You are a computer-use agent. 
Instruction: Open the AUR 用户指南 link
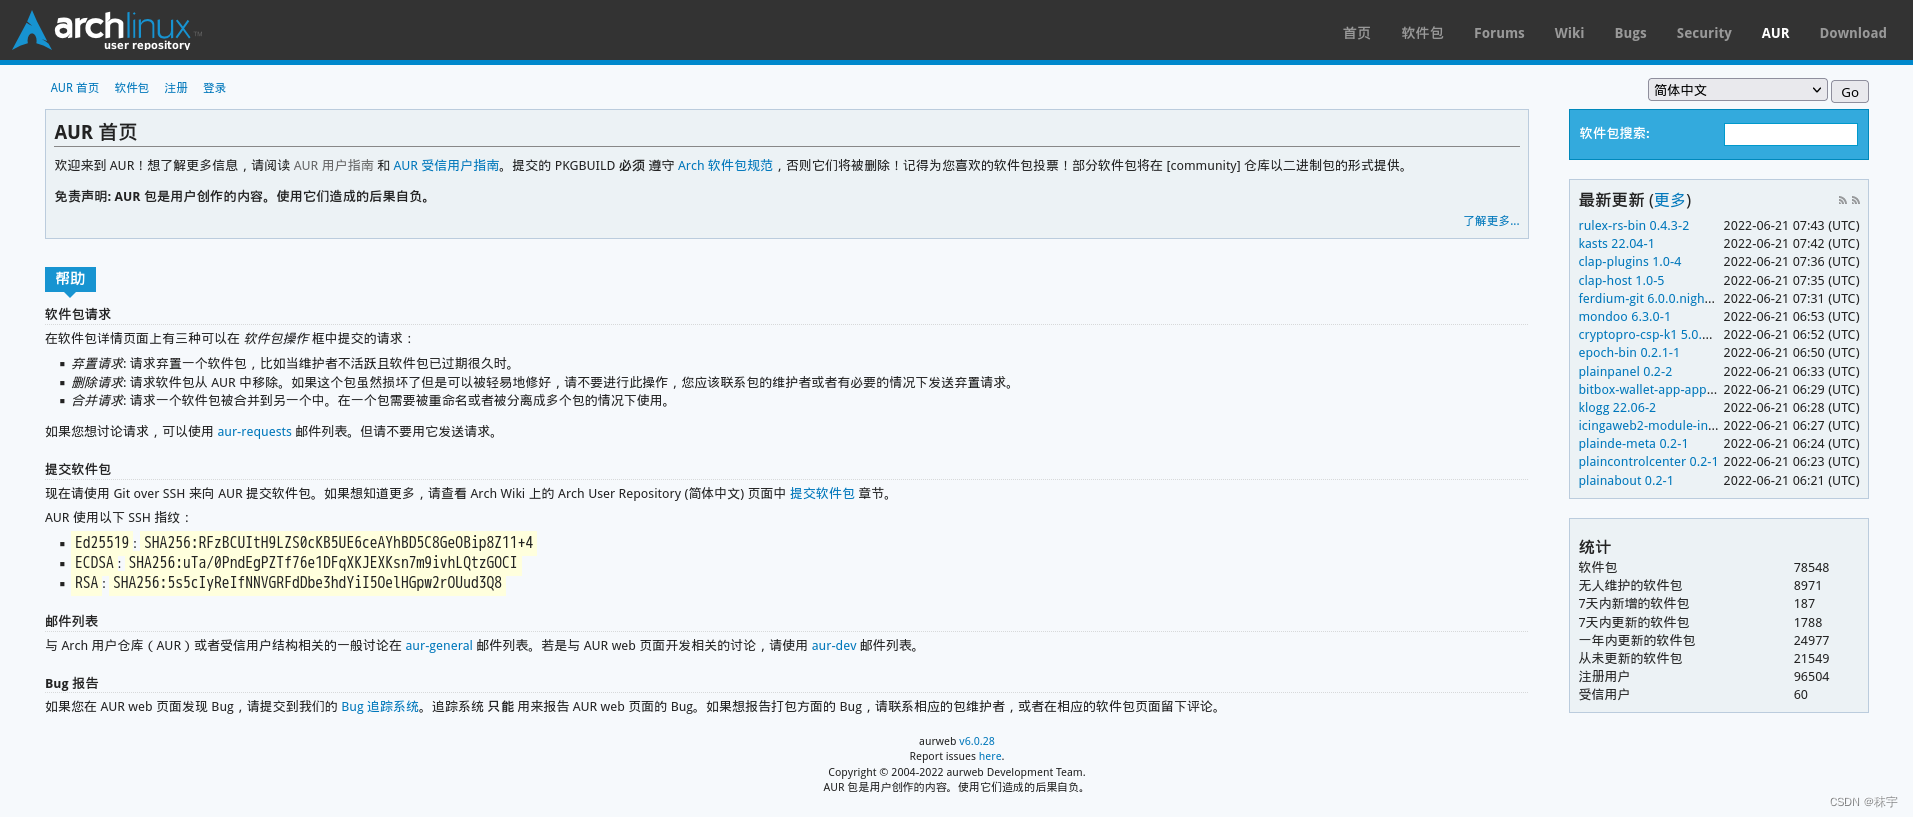pos(333,166)
